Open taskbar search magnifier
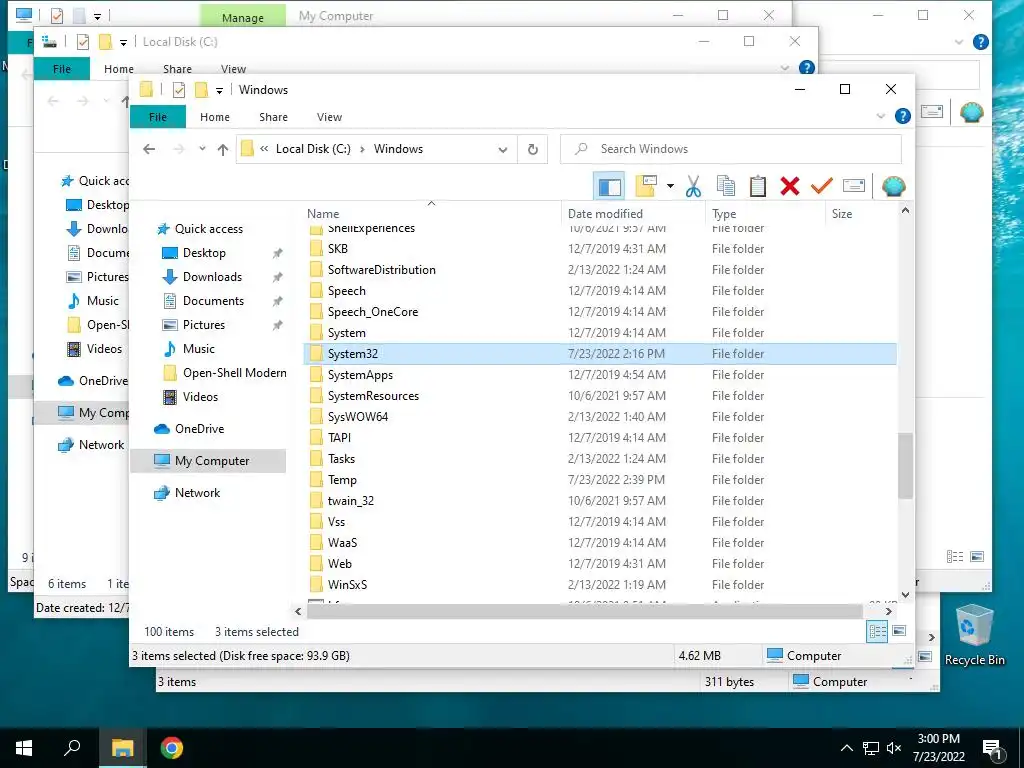The image size is (1024, 768). (x=72, y=748)
